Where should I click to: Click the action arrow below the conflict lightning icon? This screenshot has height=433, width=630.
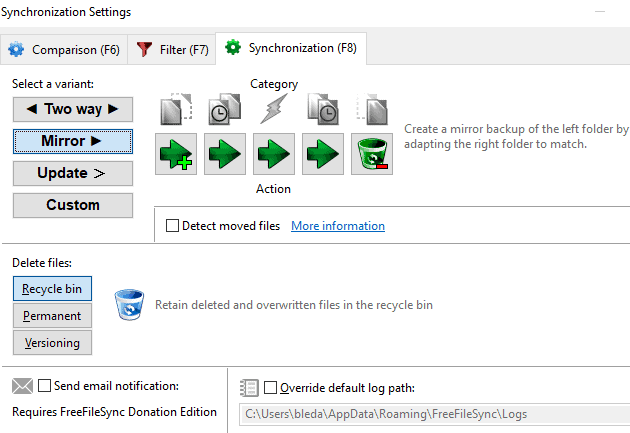tap(274, 154)
